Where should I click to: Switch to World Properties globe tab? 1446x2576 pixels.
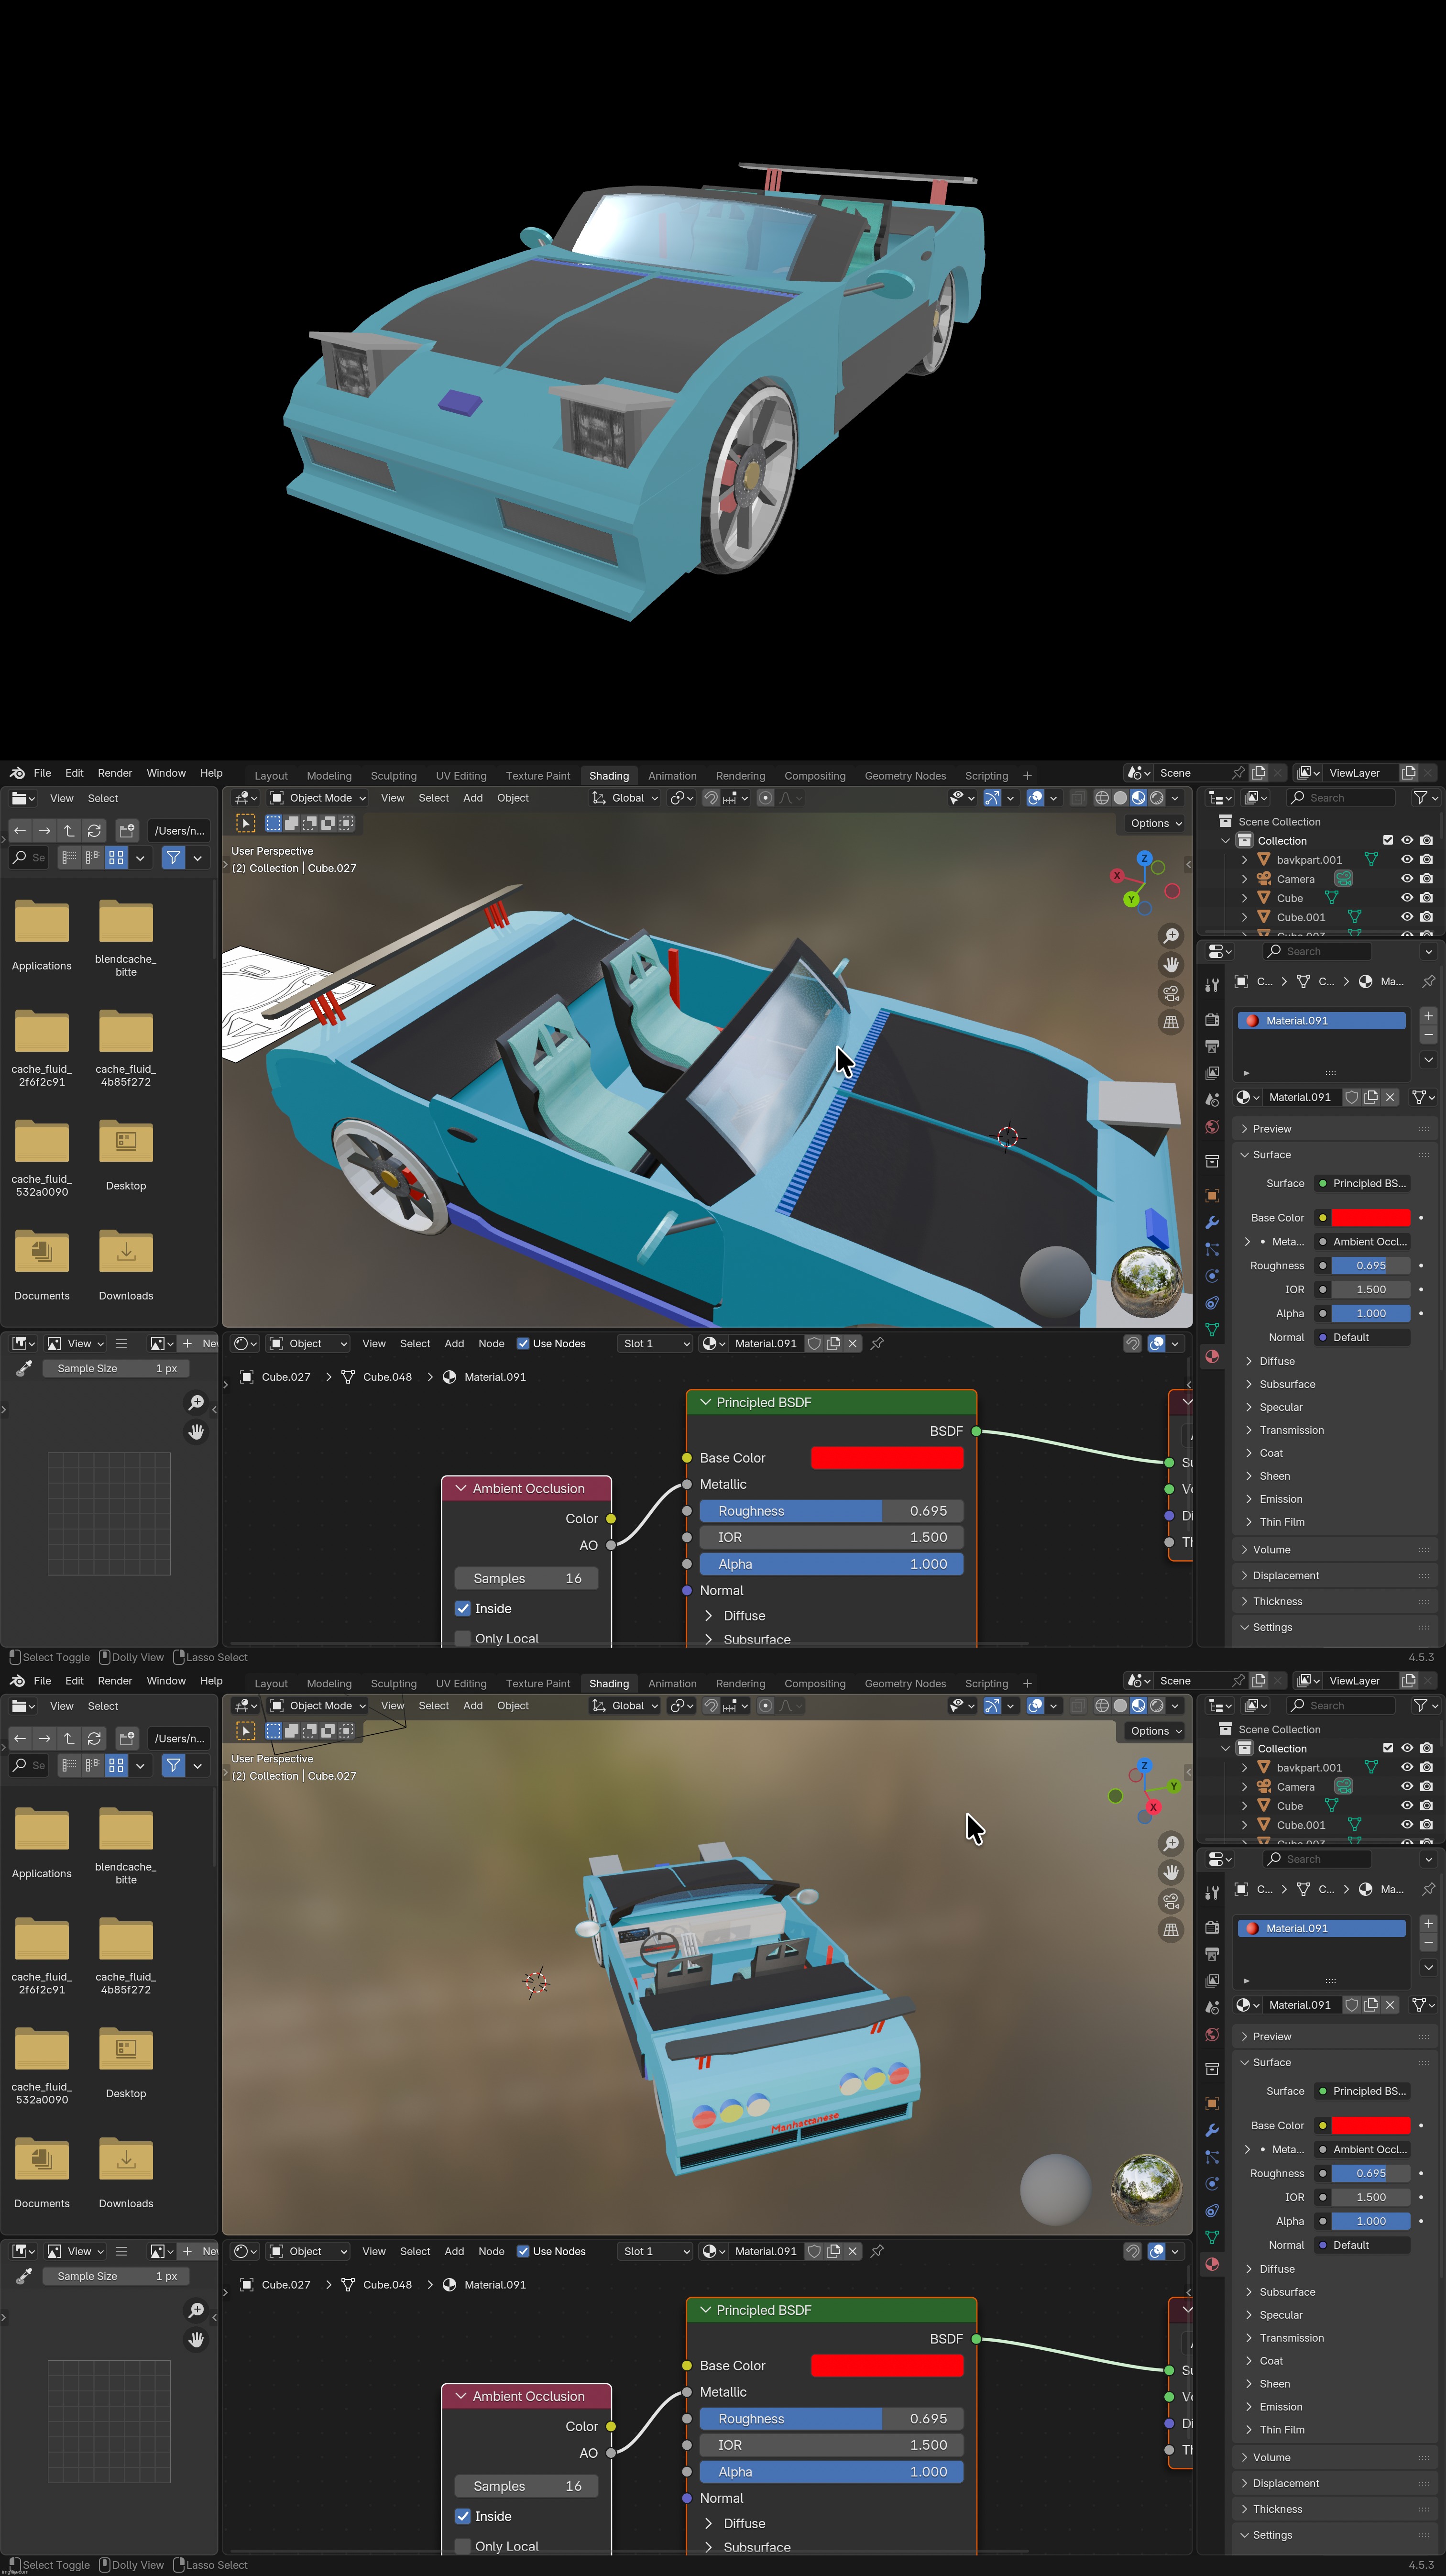[x=1212, y=1126]
